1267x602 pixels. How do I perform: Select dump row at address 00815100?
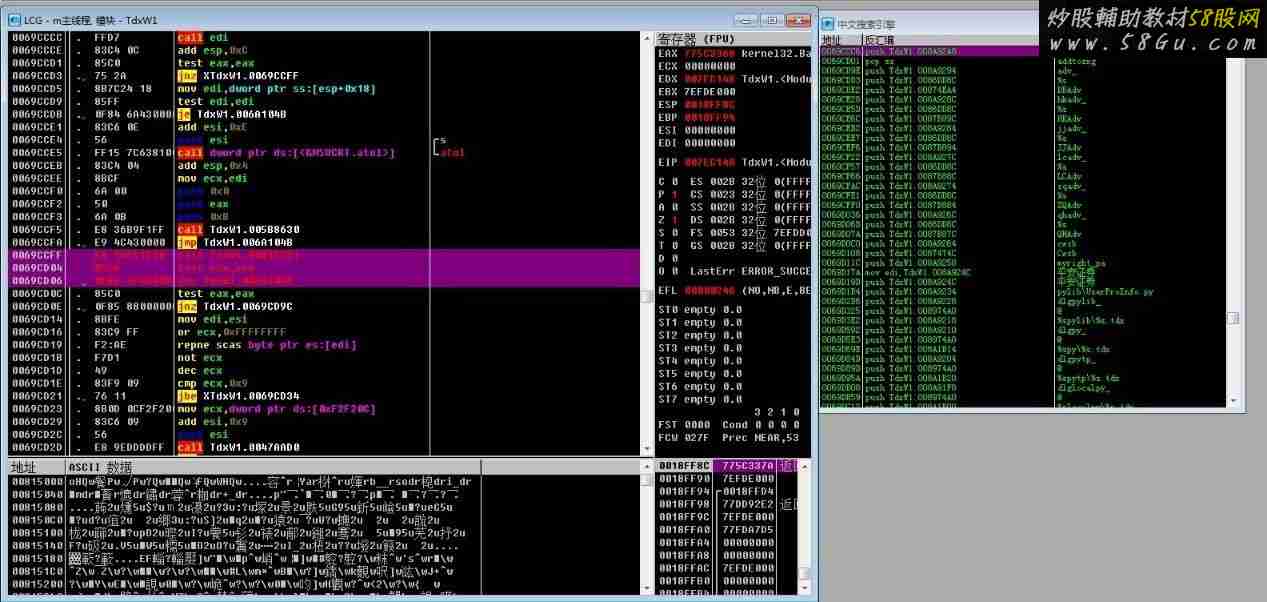325,532
